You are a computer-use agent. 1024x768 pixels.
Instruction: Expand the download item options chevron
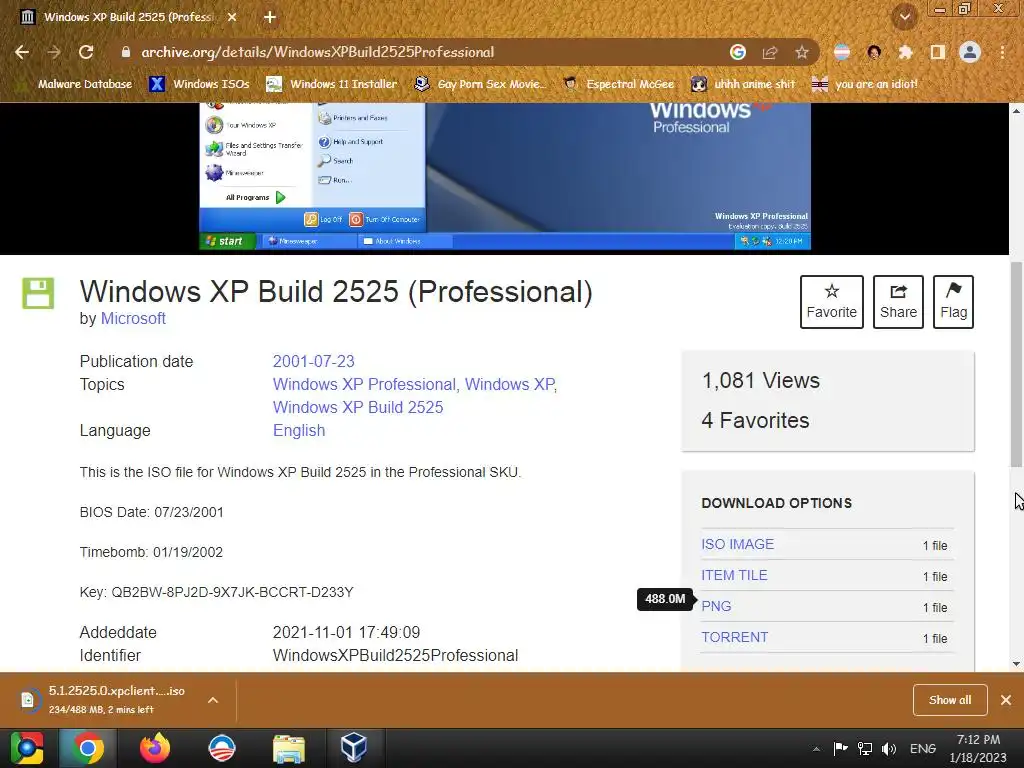(213, 700)
